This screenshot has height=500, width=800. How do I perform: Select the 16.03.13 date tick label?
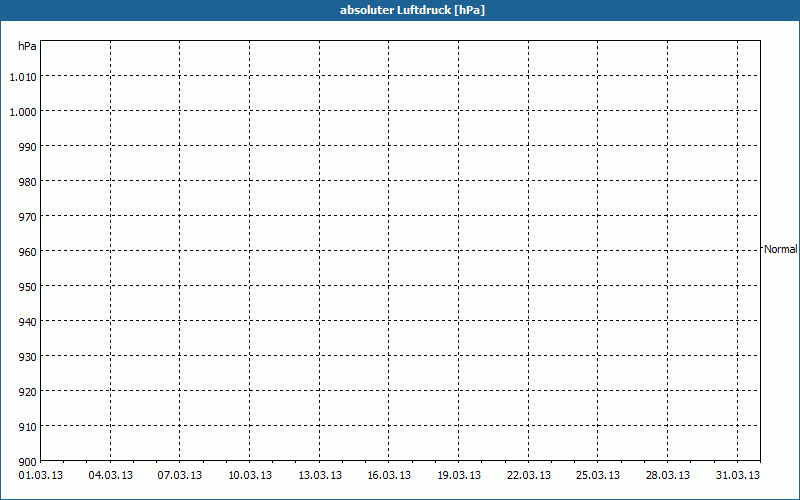pyautogui.click(x=389, y=476)
